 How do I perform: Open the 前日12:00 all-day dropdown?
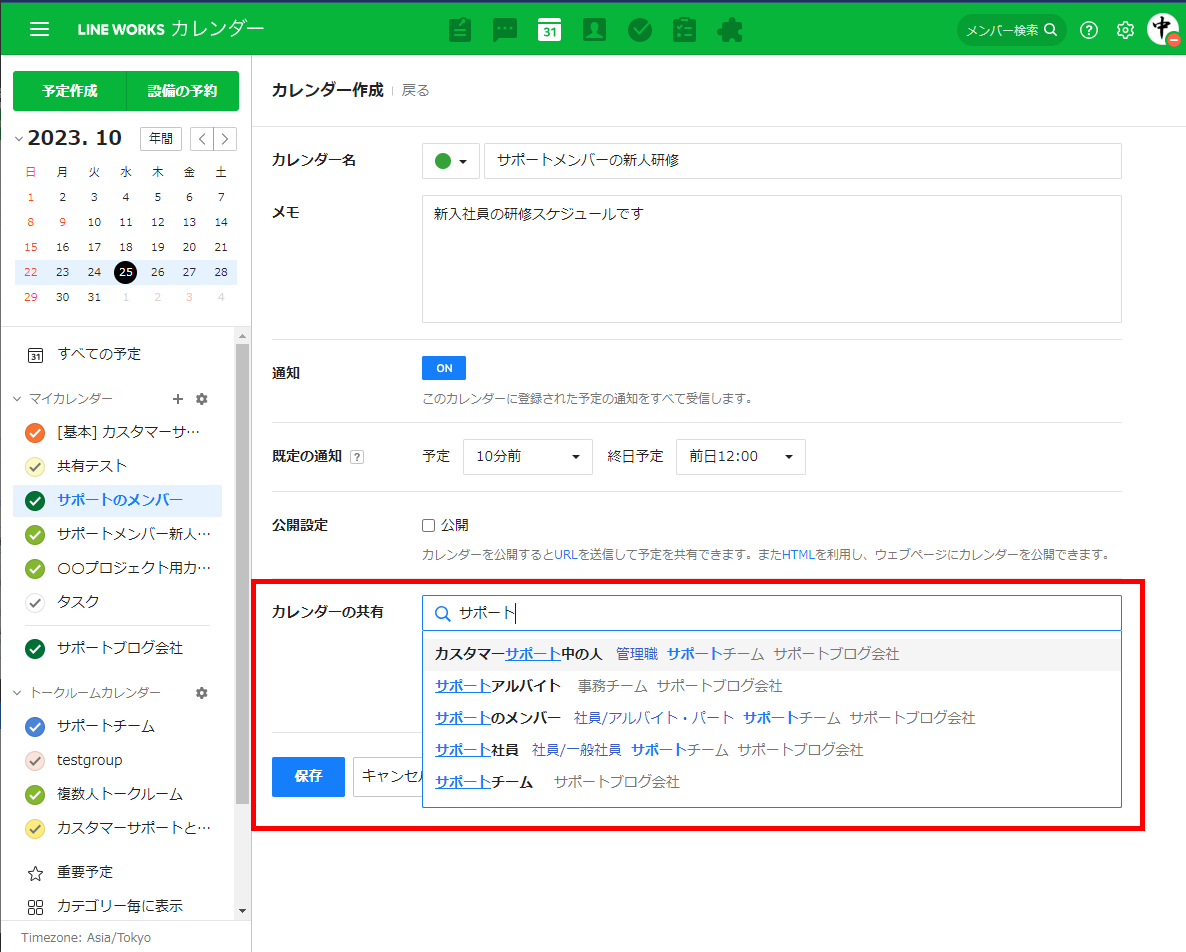point(740,456)
